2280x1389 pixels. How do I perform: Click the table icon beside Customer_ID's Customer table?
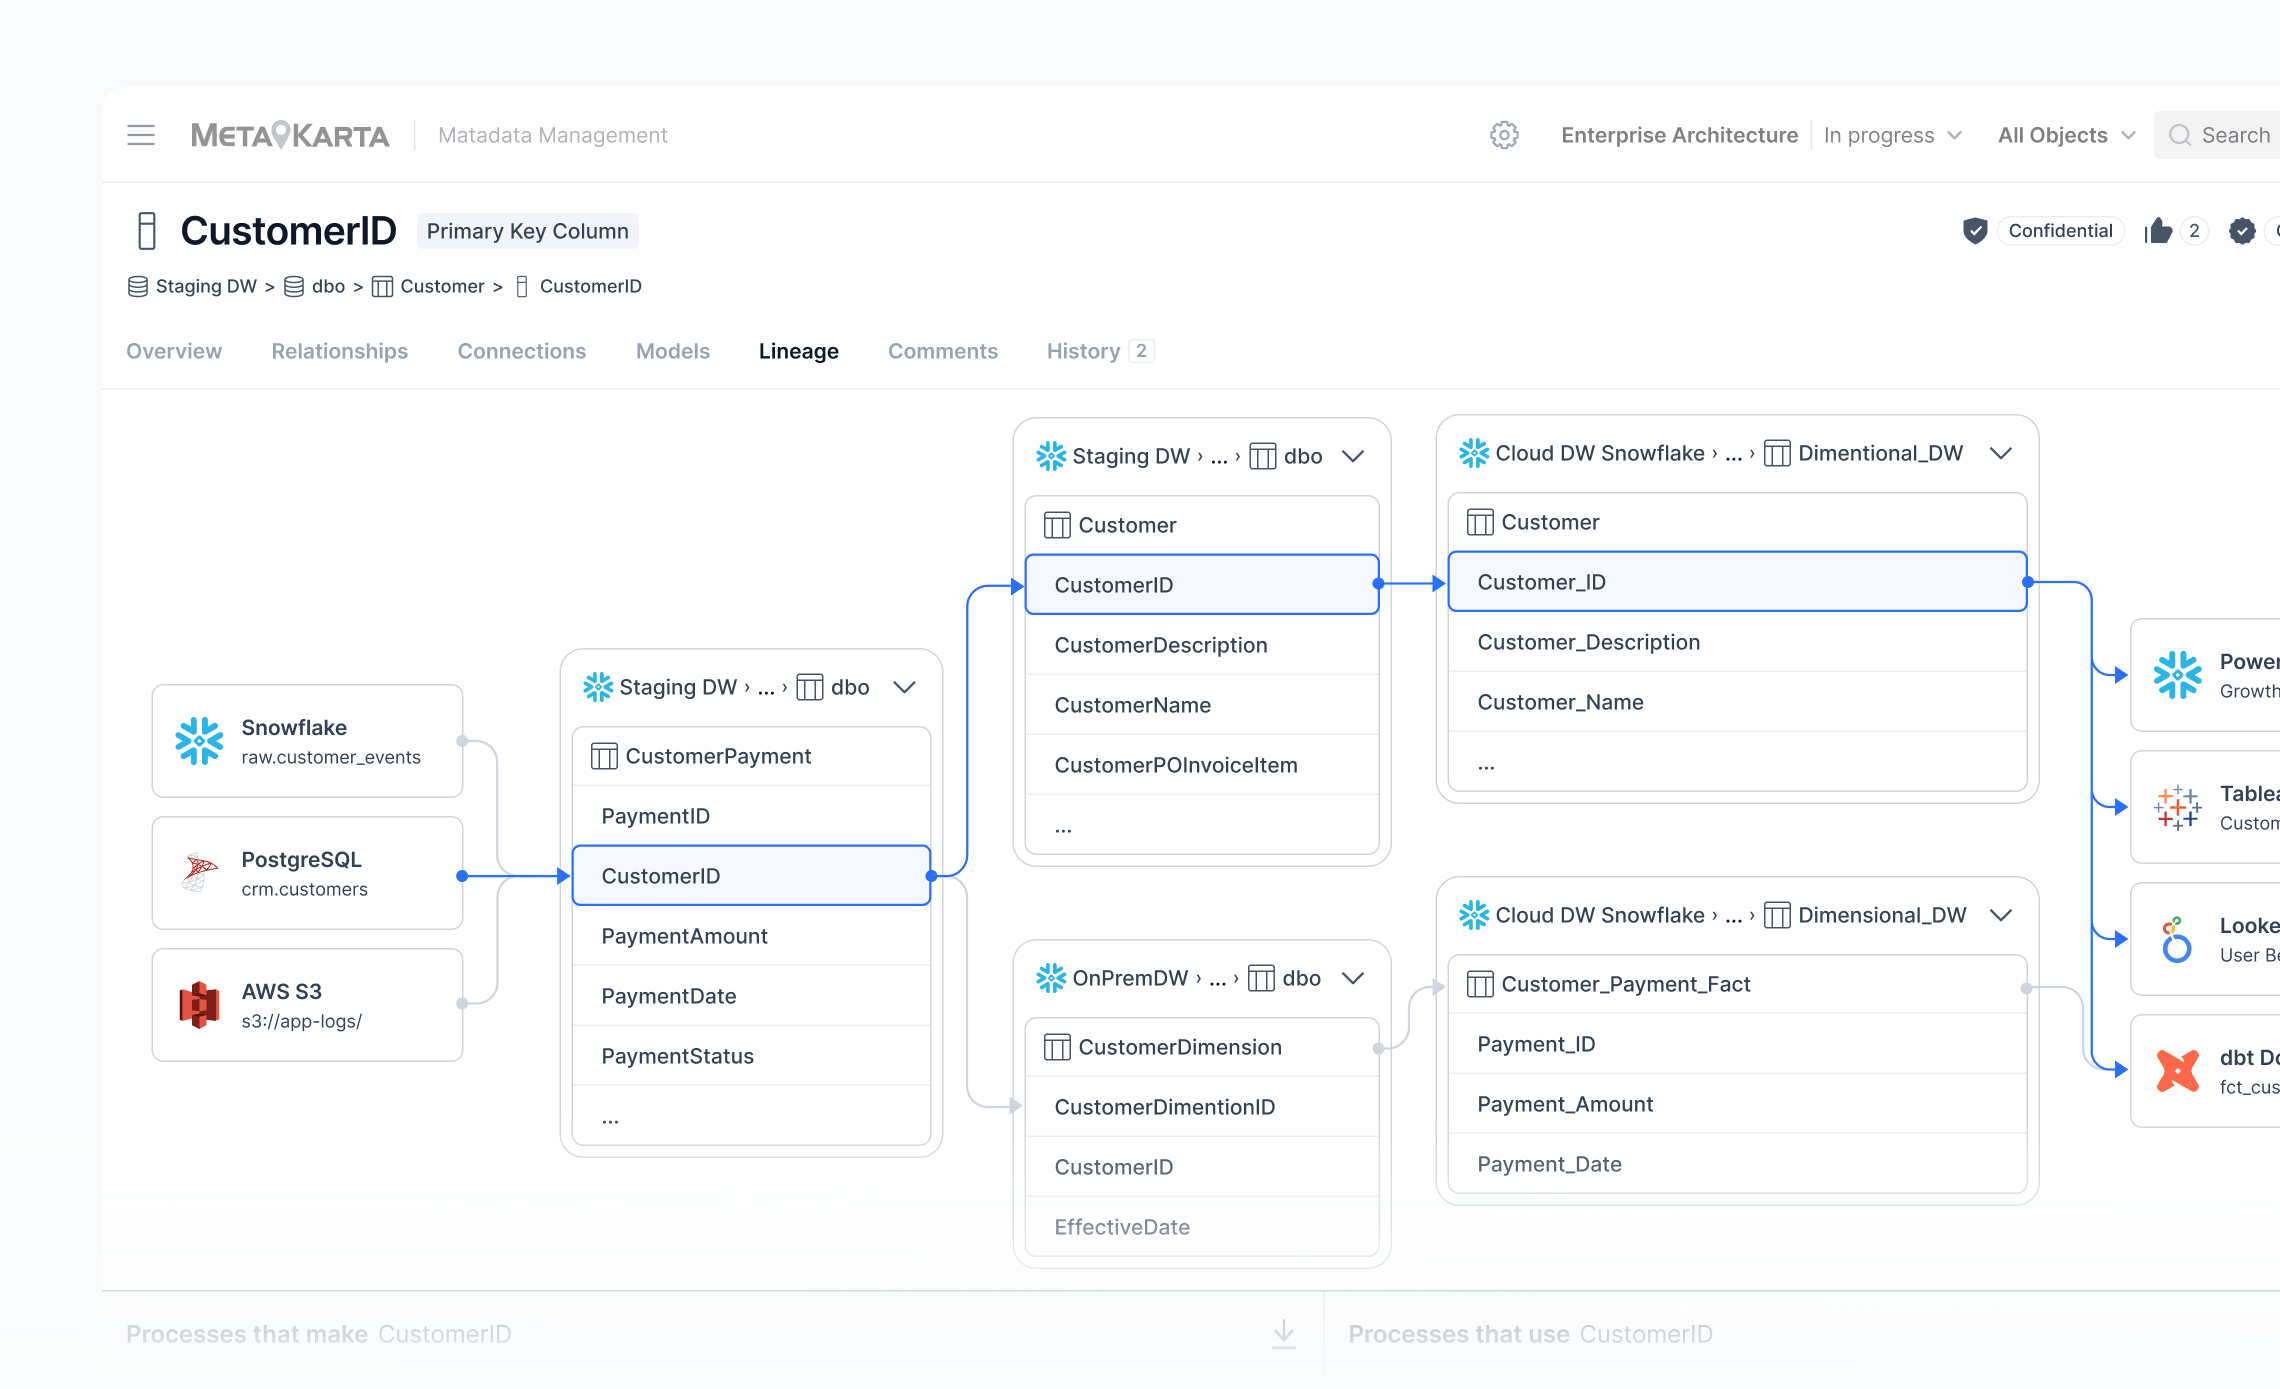click(1480, 522)
